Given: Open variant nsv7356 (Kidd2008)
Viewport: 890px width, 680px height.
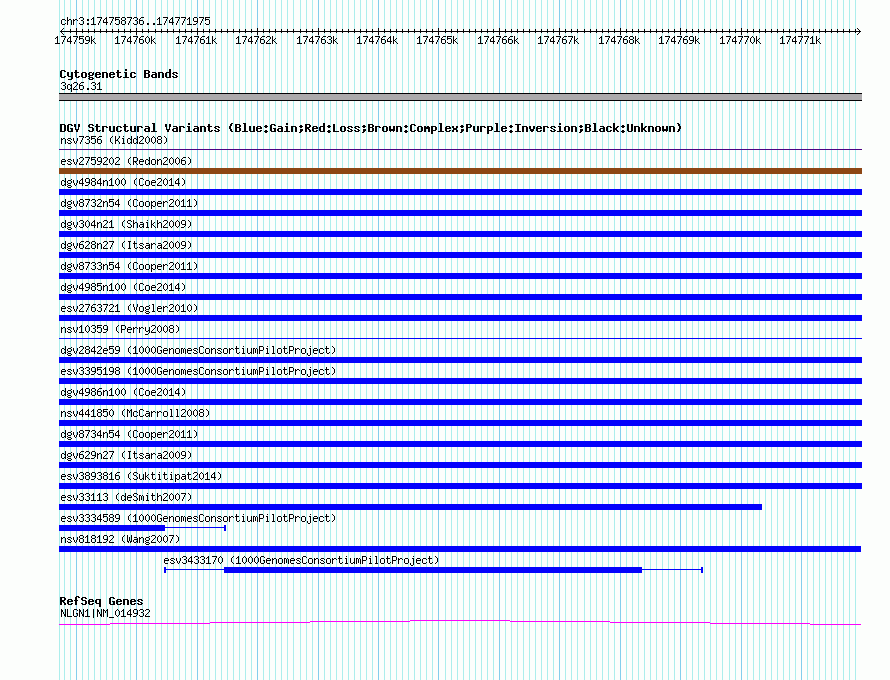Looking at the screenshot, I should point(114,140).
